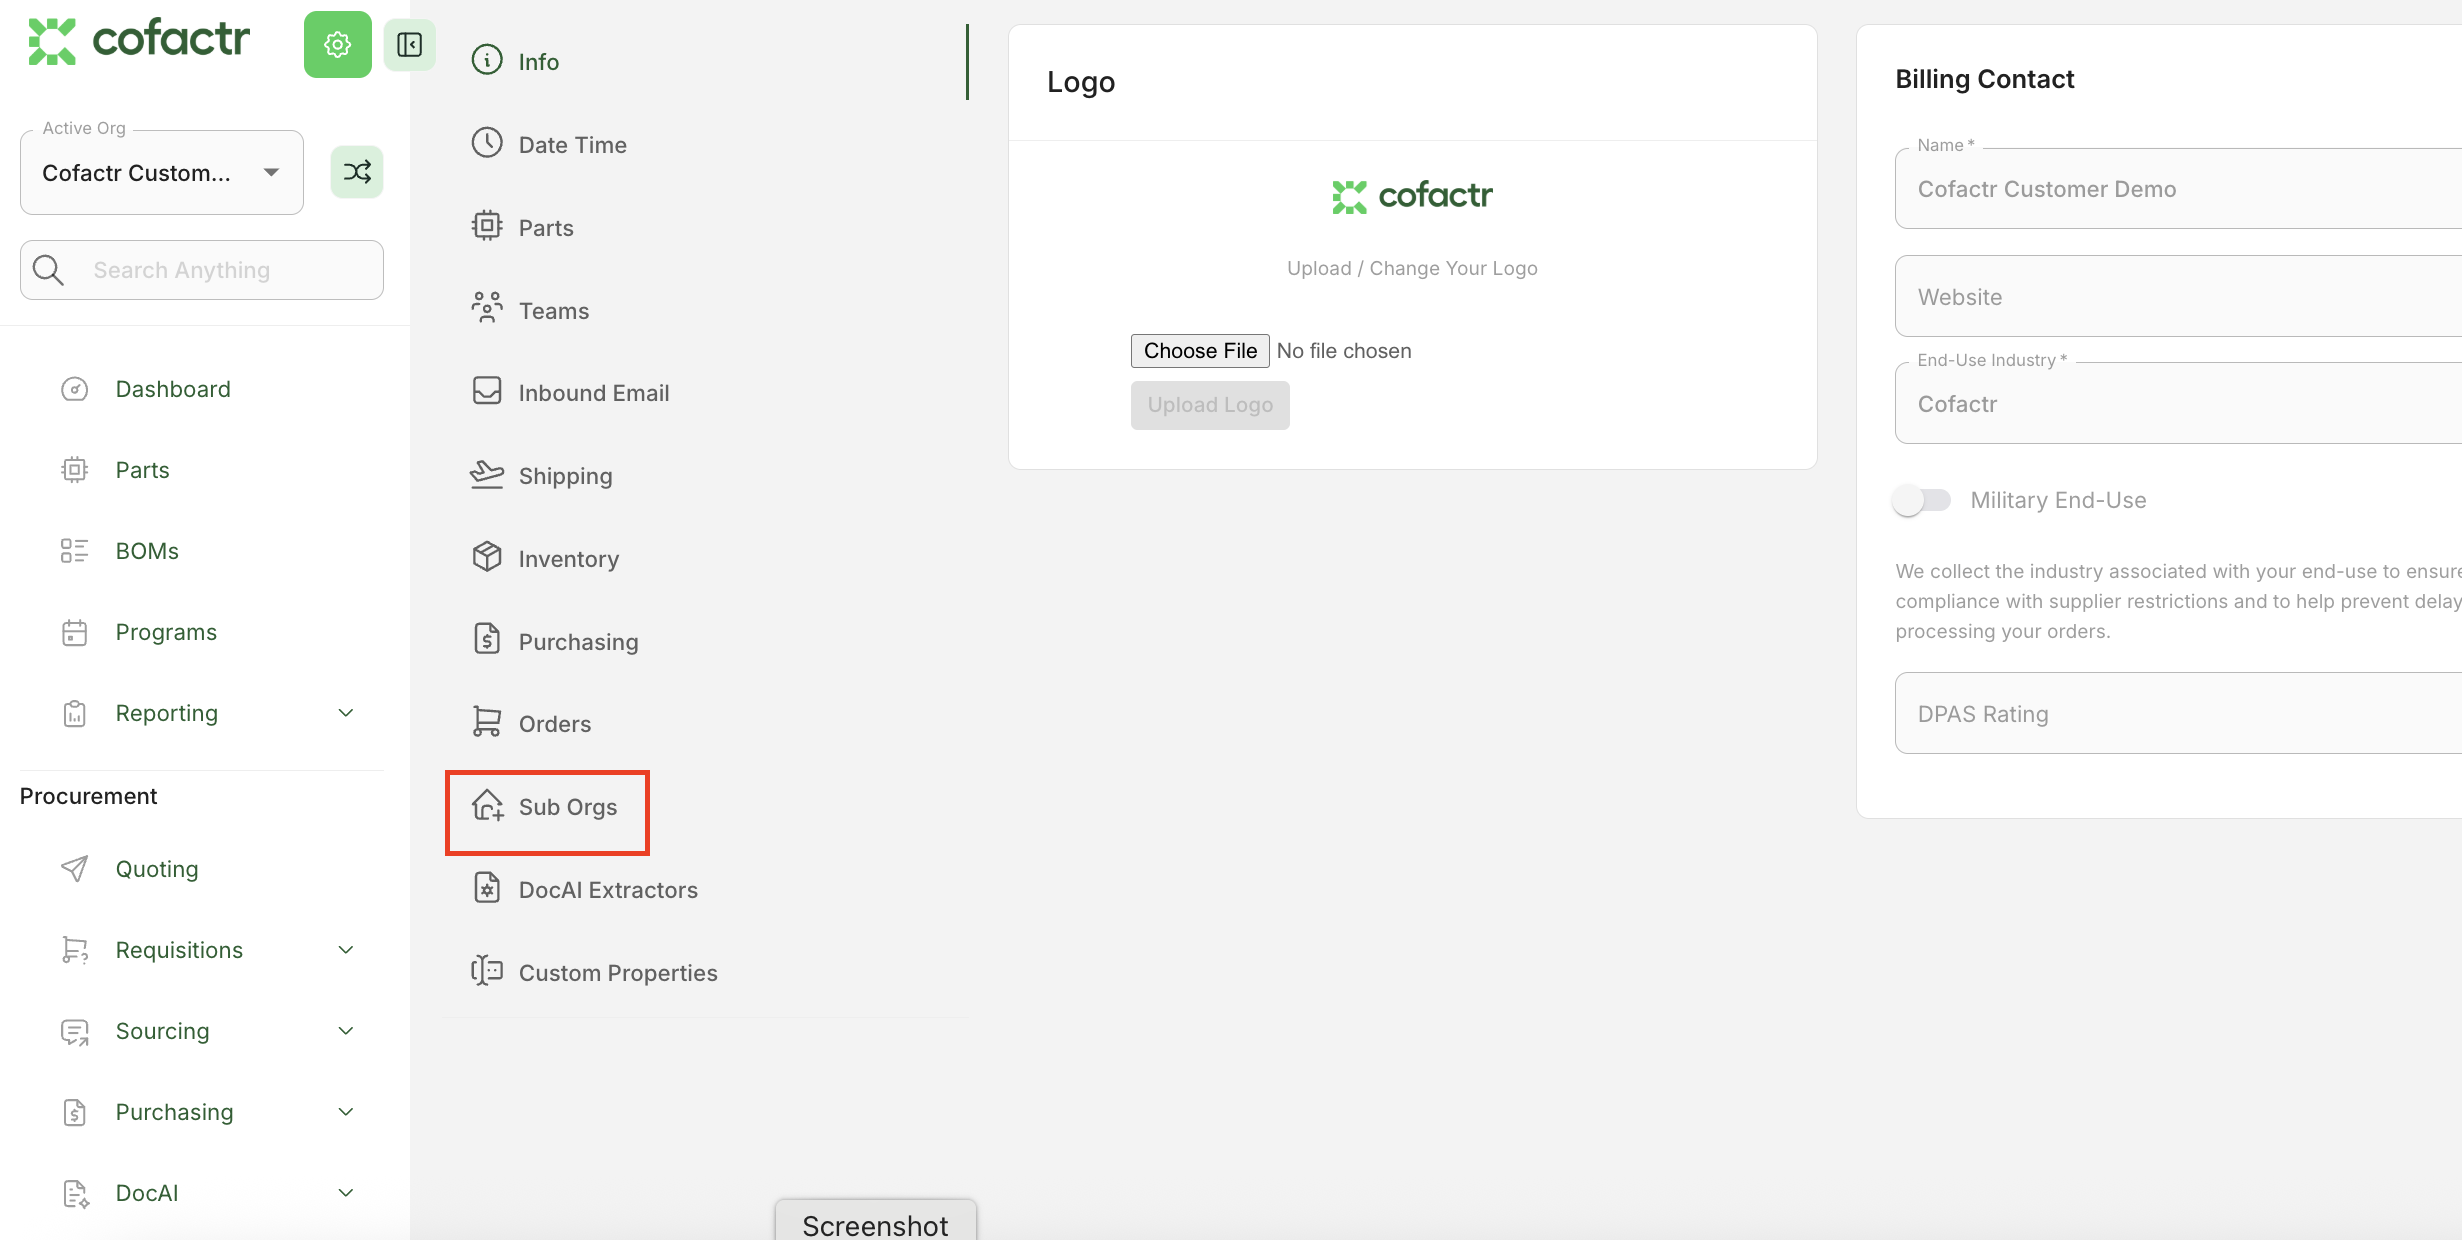The height and width of the screenshot is (1240, 2462).
Task: Open the Teams settings section
Action: (x=554, y=310)
